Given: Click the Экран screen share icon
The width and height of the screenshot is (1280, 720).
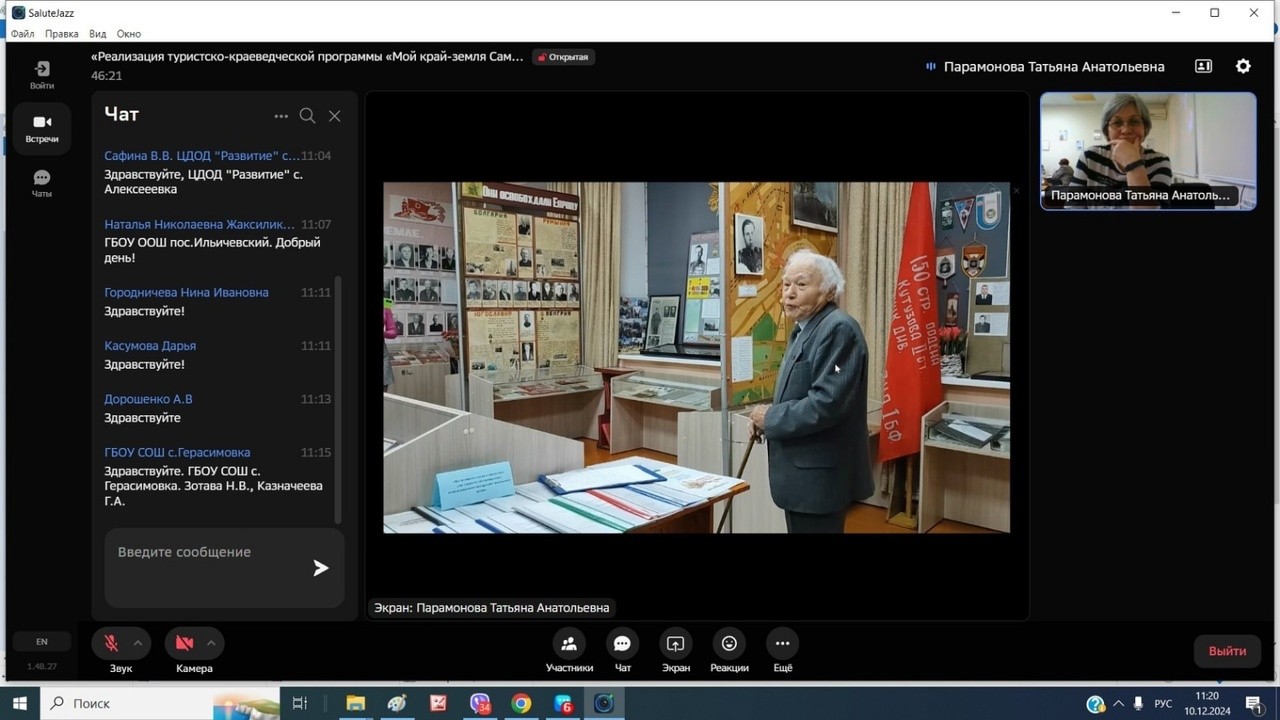Looking at the screenshot, I should click(x=676, y=644).
